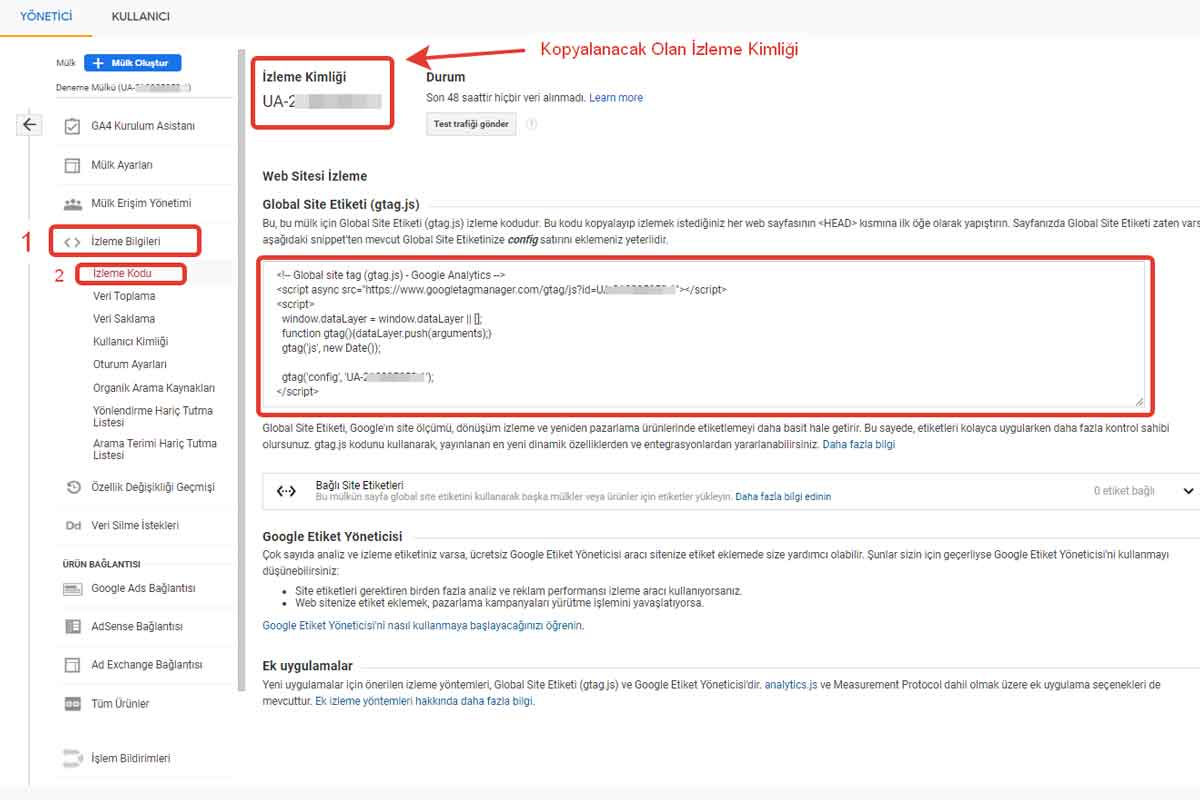
Task: Click the İzleme Kimliği UA tracking ID value
Action: [322, 101]
